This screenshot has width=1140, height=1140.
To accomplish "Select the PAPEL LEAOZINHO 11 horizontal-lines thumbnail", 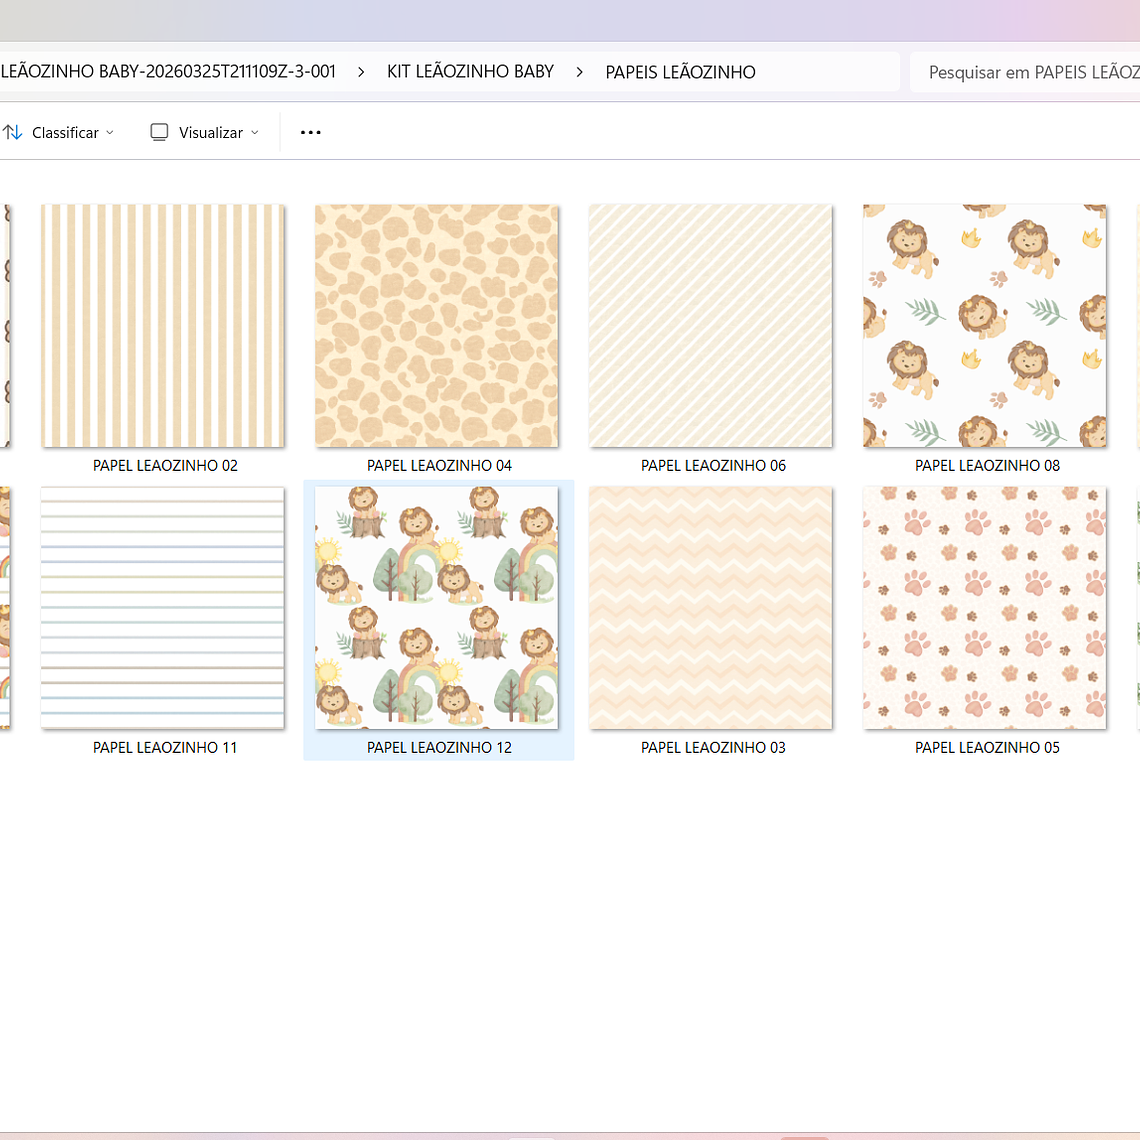I will point(163,608).
